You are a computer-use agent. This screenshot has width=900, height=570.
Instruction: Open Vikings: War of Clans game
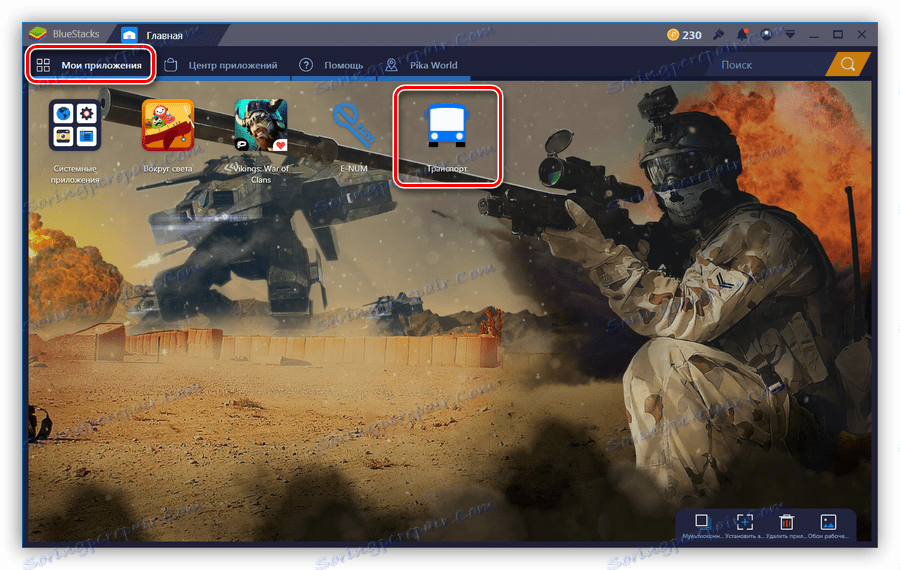(261, 125)
